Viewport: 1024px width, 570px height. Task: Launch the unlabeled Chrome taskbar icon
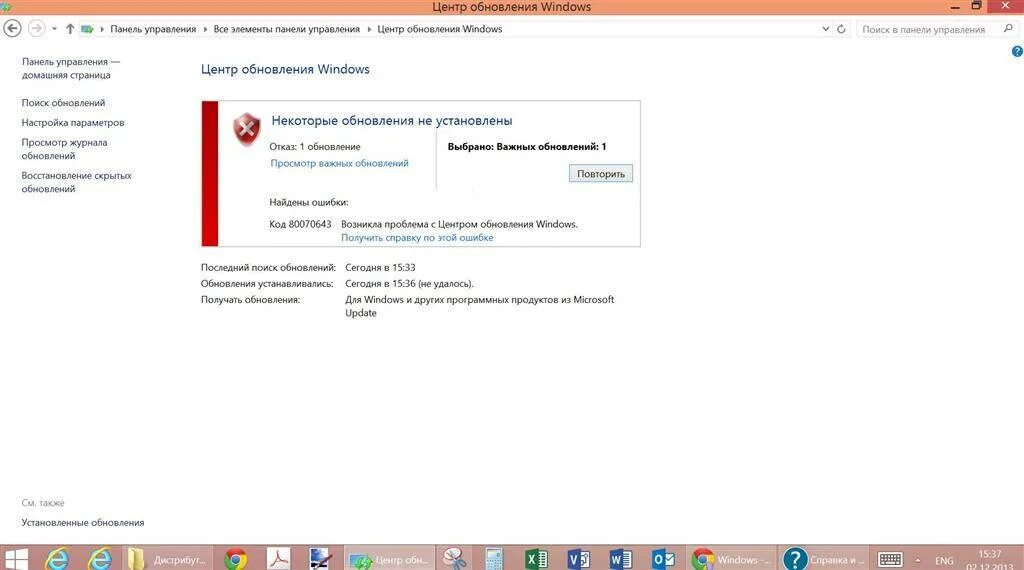tap(235, 559)
